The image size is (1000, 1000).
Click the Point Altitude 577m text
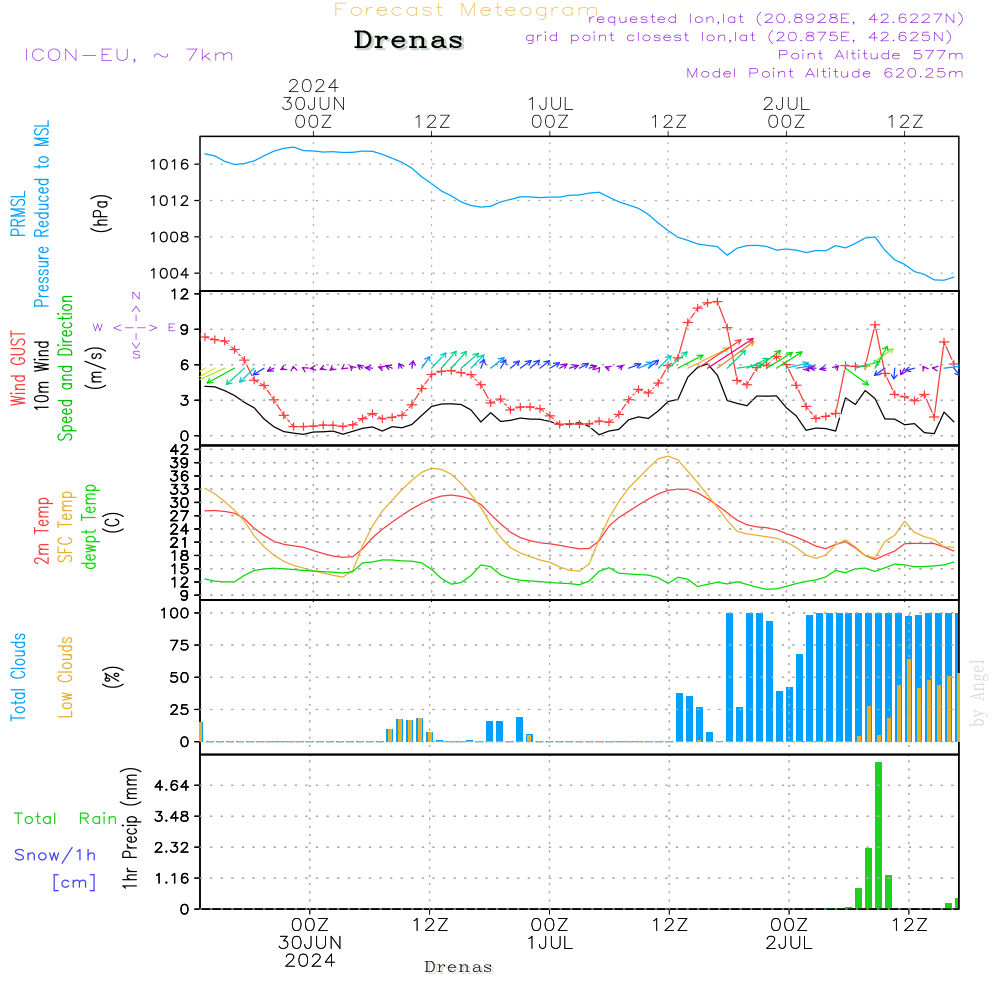(870, 55)
